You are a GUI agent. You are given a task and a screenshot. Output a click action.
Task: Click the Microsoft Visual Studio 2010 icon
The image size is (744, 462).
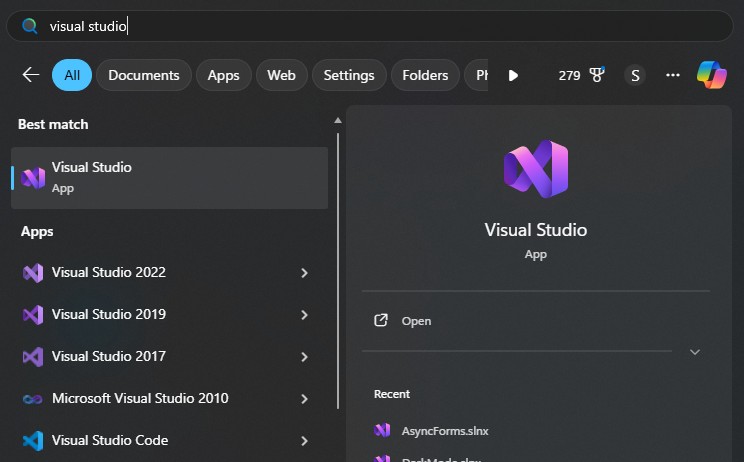(x=33, y=398)
